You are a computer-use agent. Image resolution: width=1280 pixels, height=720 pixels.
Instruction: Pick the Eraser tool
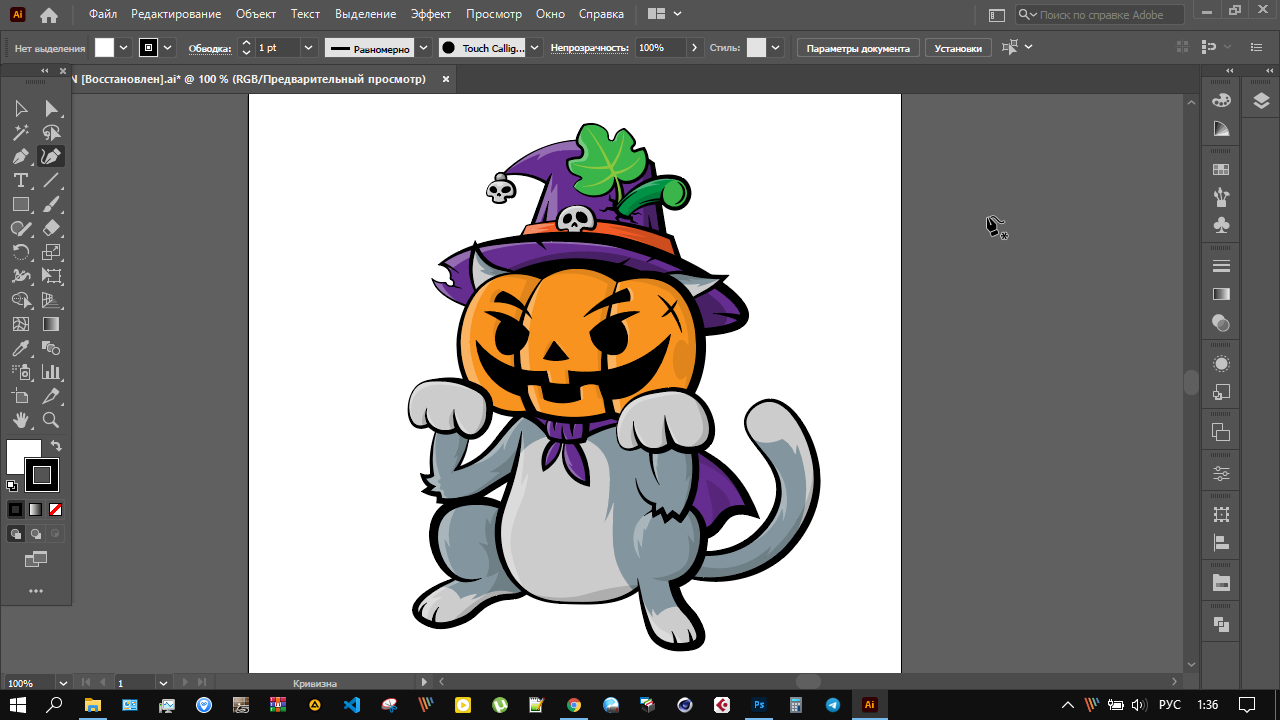[51, 228]
